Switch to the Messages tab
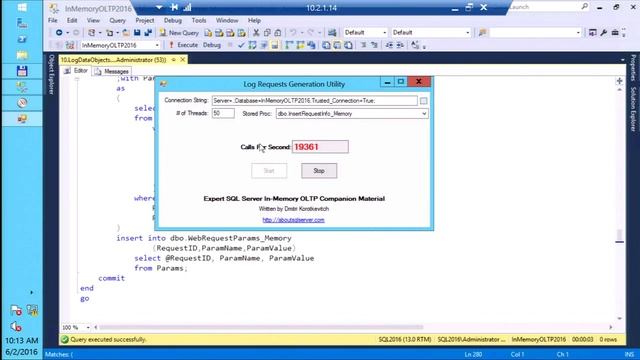Image resolution: width=640 pixels, height=360 pixels. pyautogui.click(x=112, y=71)
